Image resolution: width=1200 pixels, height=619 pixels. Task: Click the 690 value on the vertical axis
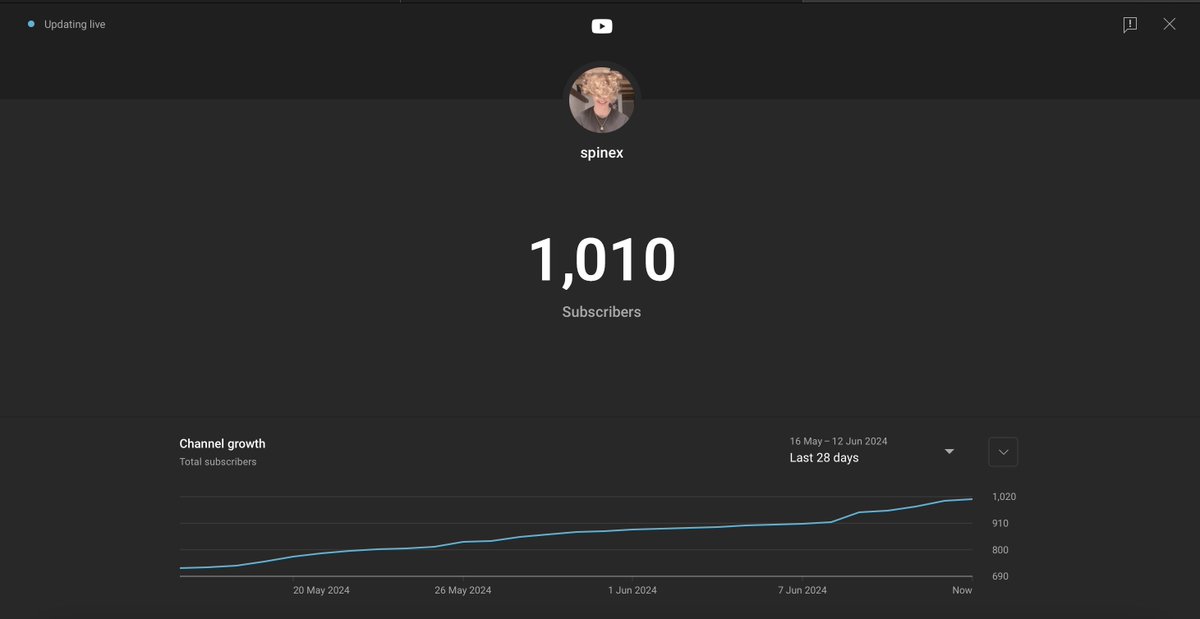coord(999,575)
